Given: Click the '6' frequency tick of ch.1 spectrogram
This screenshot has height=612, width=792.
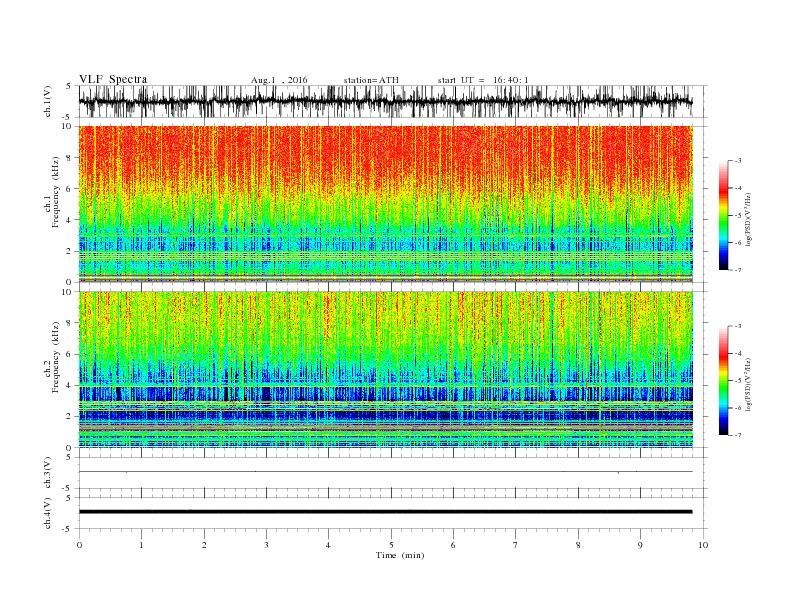Looking at the screenshot, I should click(70, 189).
